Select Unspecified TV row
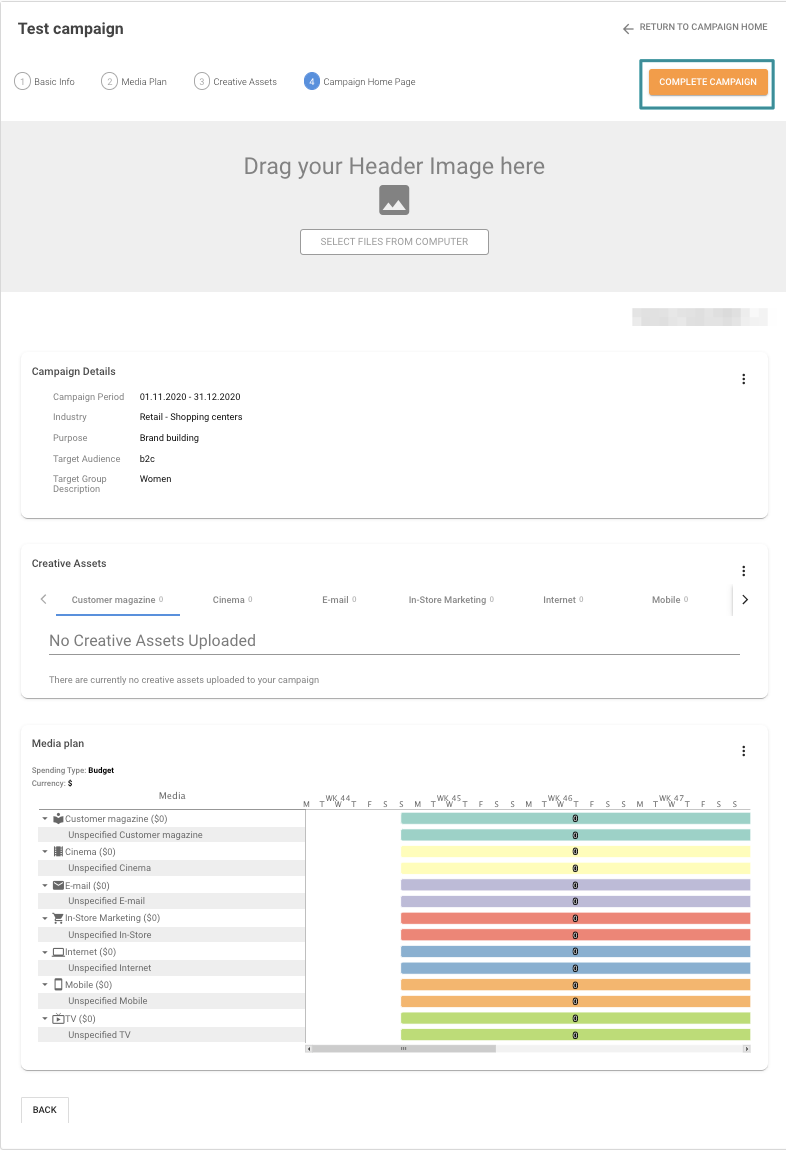The width and height of the screenshot is (786, 1150). (172, 1035)
